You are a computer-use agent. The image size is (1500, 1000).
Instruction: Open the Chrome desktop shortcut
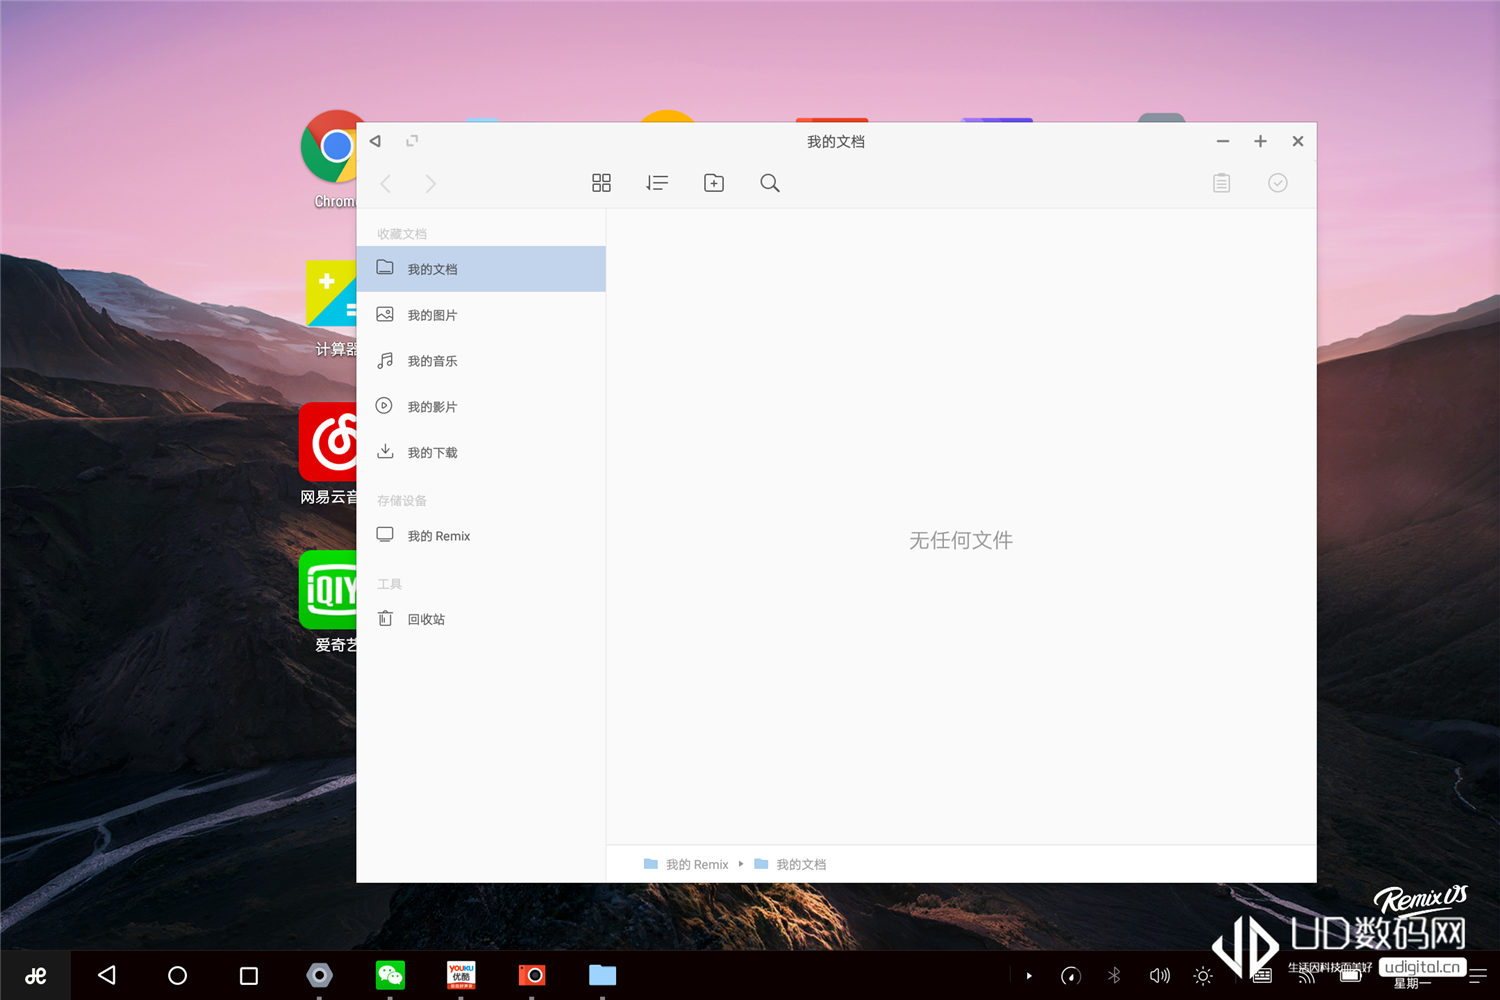330,160
